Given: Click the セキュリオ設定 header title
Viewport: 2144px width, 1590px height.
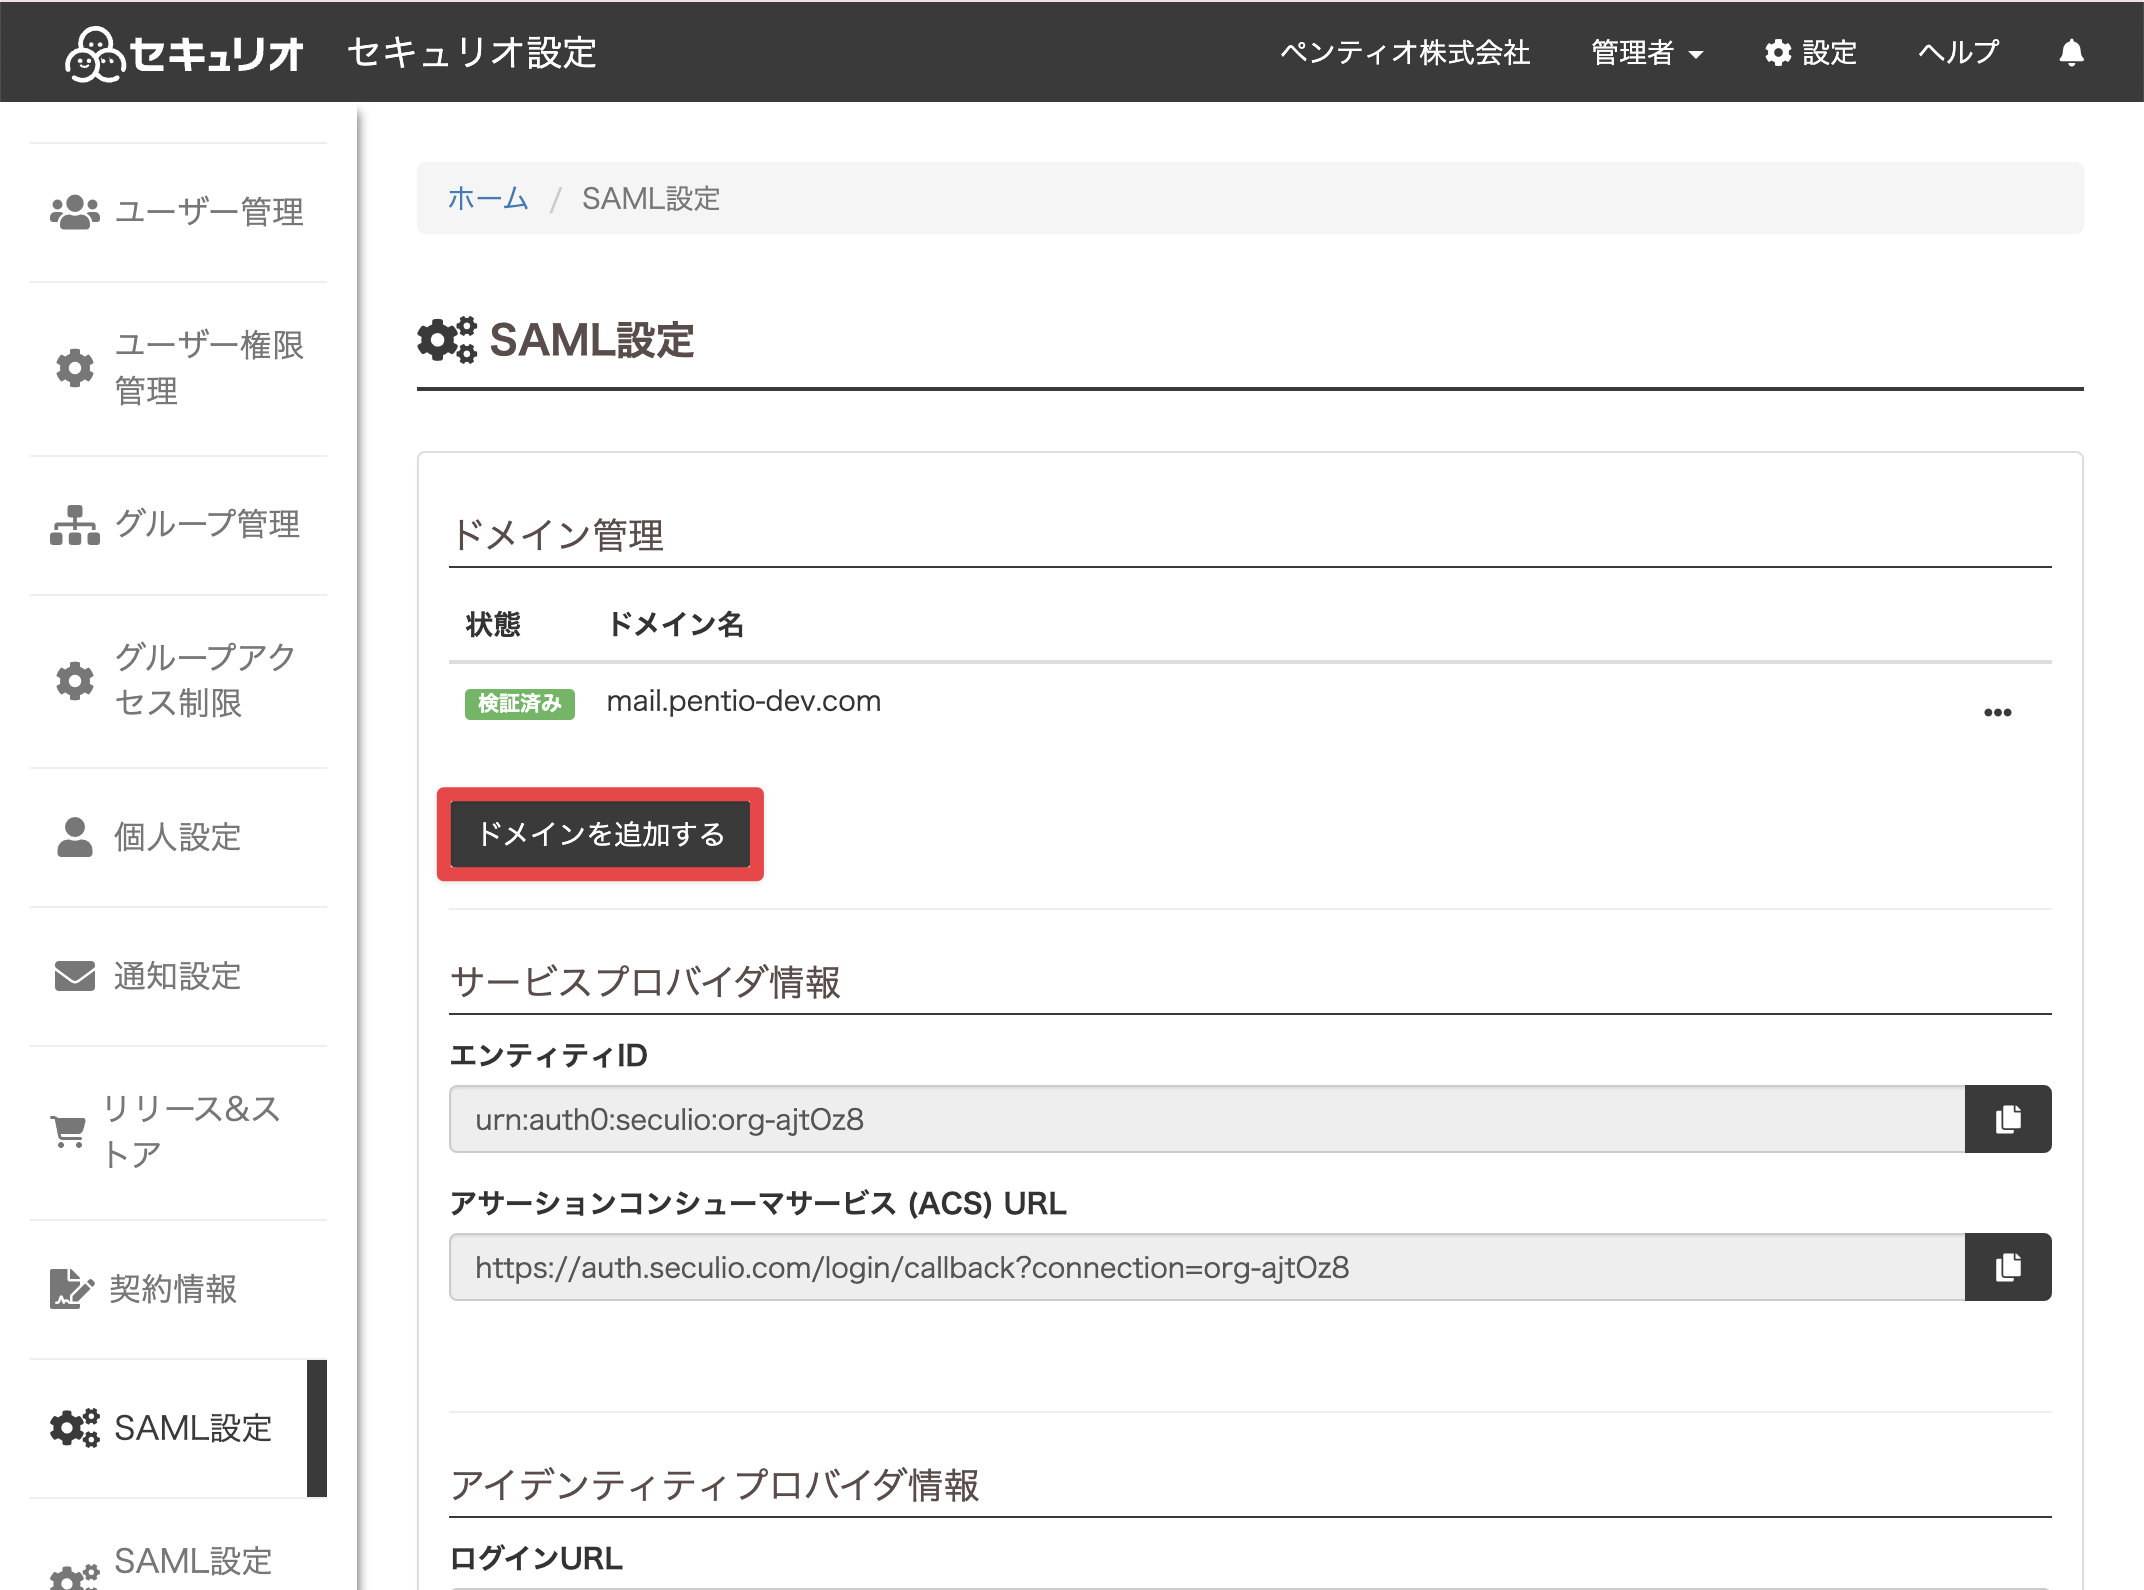Looking at the screenshot, I should pyautogui.click(x=472, y=52).
